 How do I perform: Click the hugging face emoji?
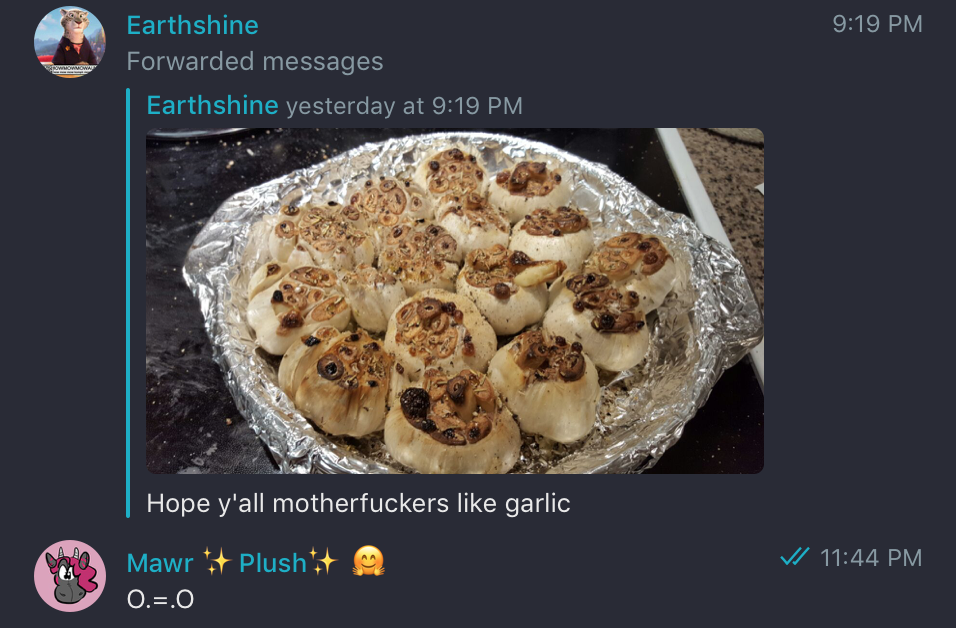coord(369,562)
